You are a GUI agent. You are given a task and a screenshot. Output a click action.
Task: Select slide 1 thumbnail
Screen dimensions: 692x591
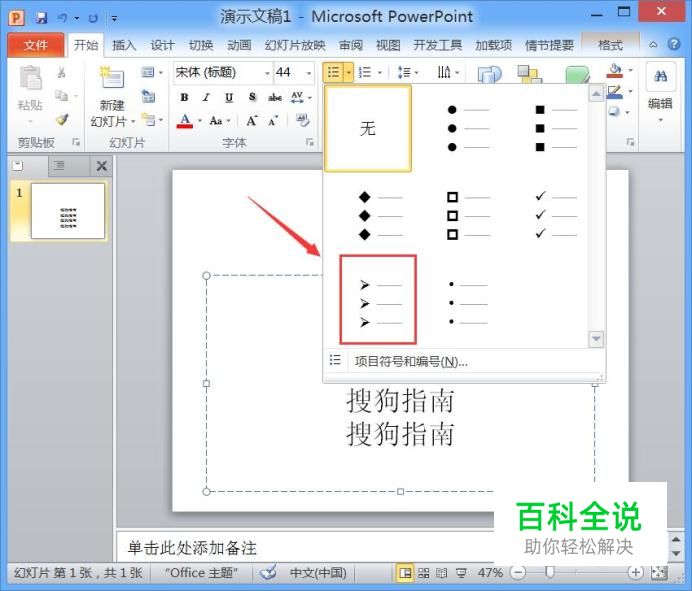click(68, 211)
